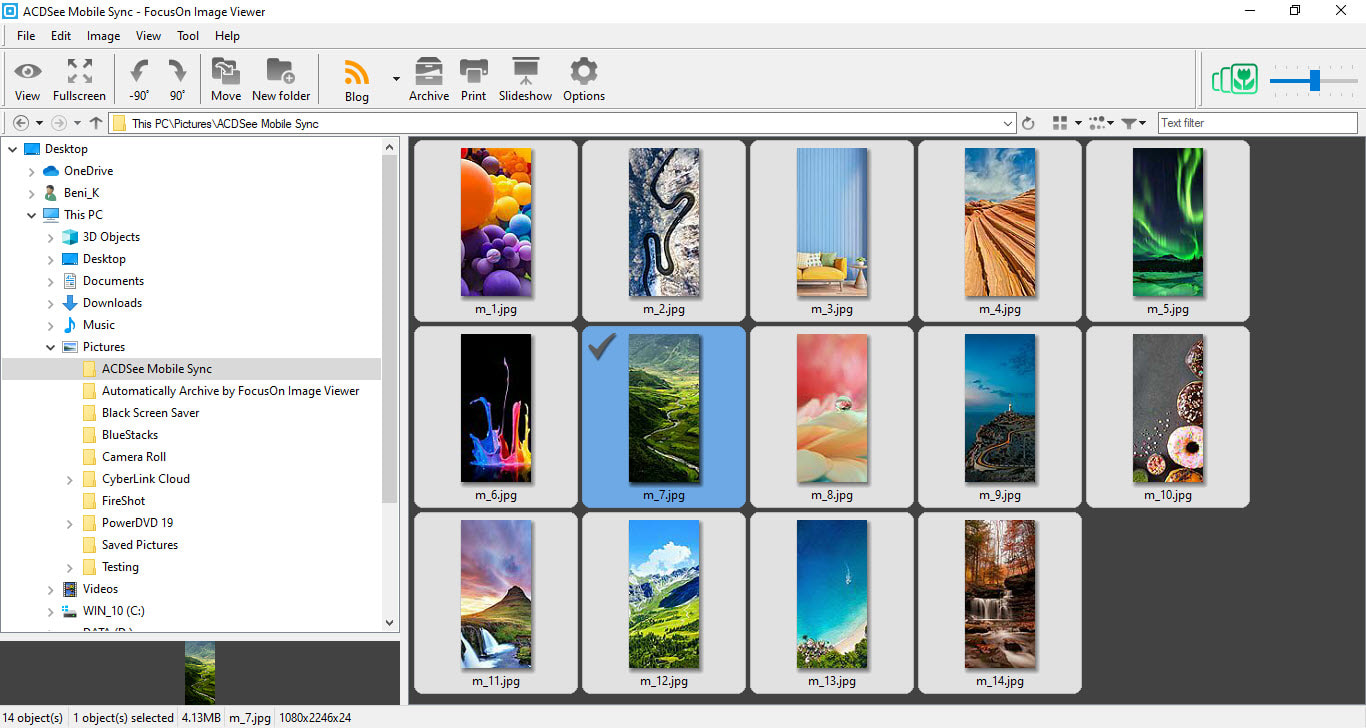Go up one folder level

(96, 123)
